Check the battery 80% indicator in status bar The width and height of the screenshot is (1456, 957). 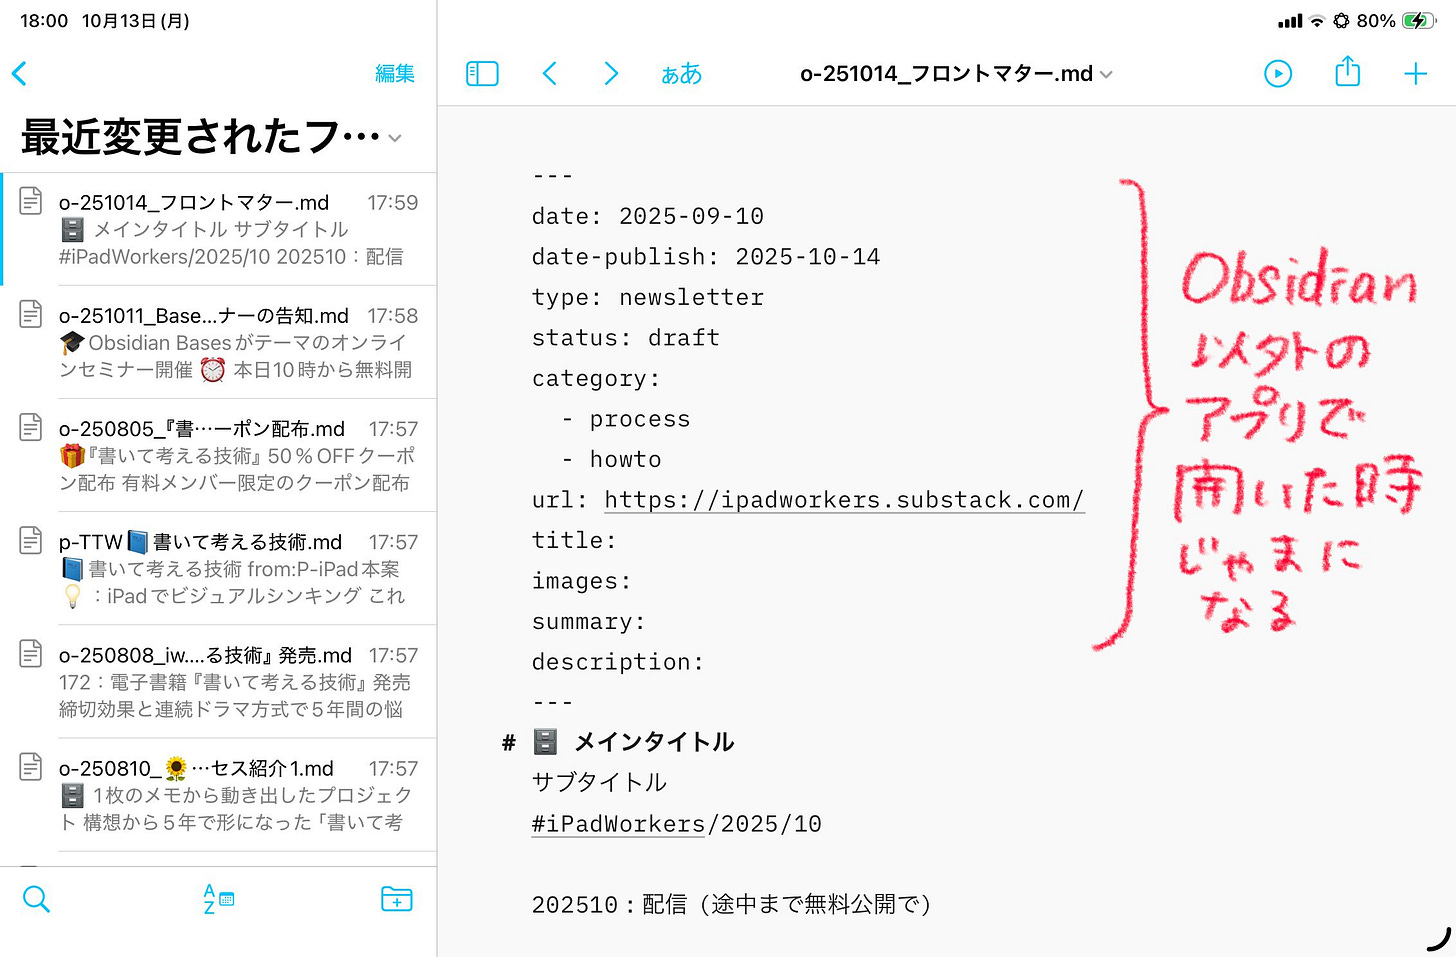[x=1396, y=21]
